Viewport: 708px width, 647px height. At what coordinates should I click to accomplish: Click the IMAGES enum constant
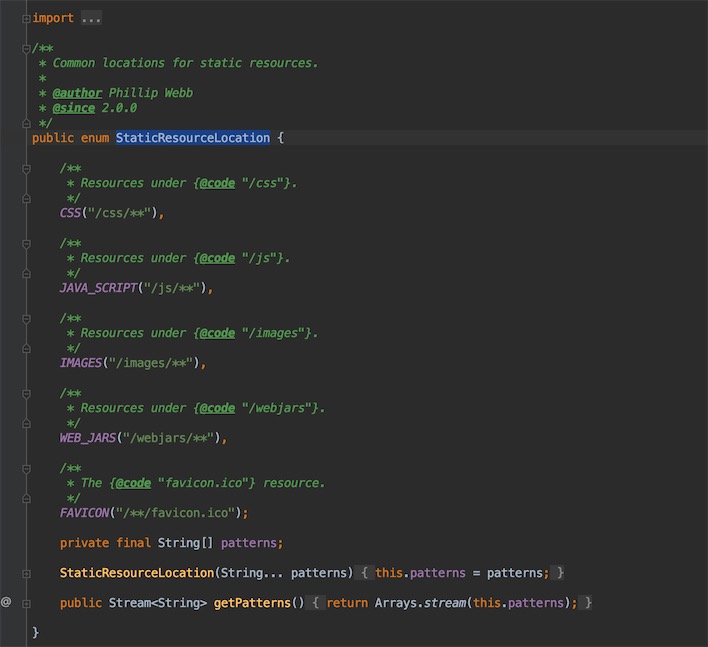pyautogui.click(x=81, y=363)
